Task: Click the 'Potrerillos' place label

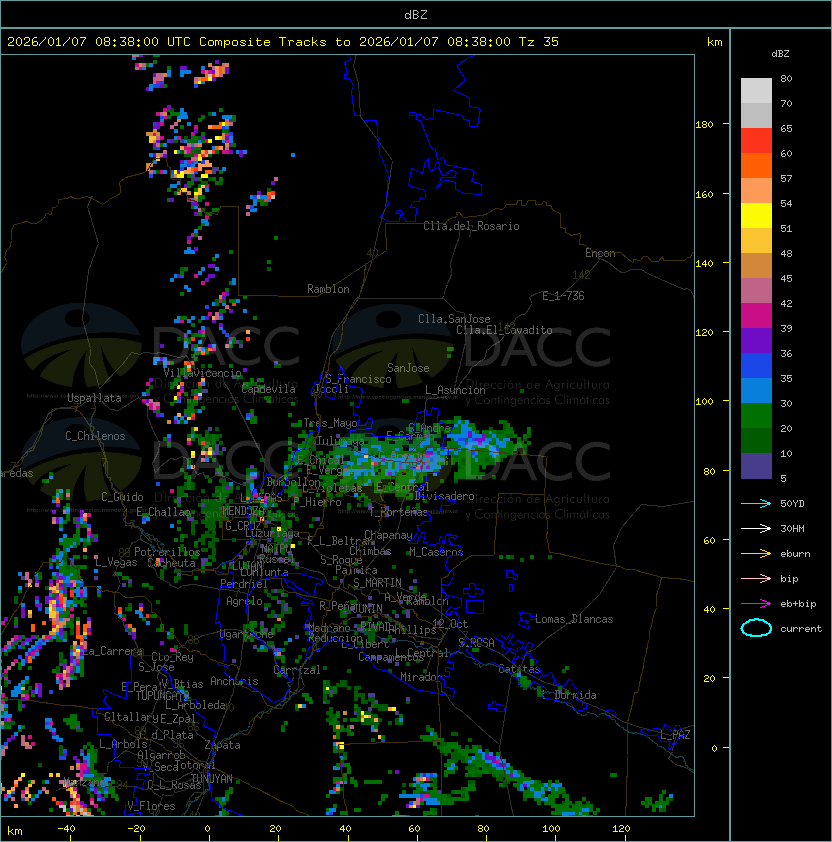Action: 167,552
